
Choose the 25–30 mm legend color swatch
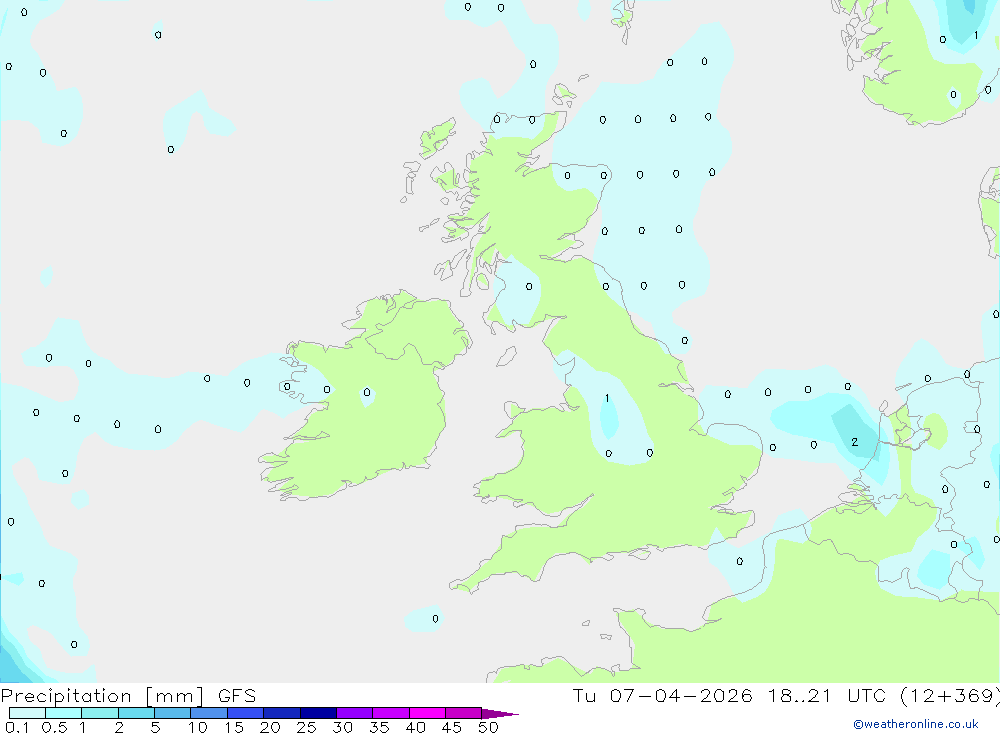[318, 713]
